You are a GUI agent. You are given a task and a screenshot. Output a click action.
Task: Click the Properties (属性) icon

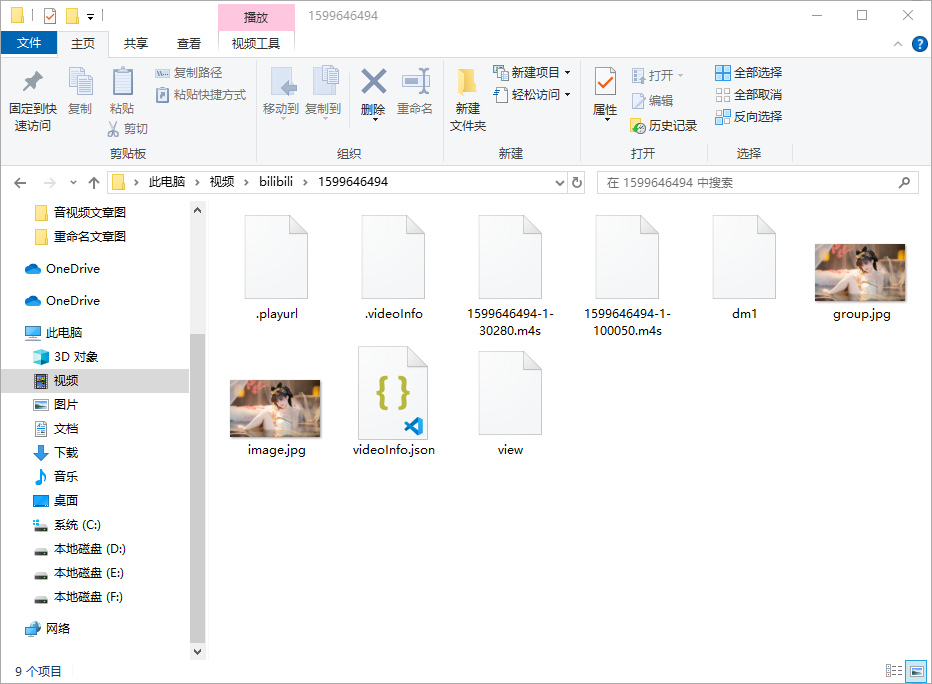tap(605, 82)
